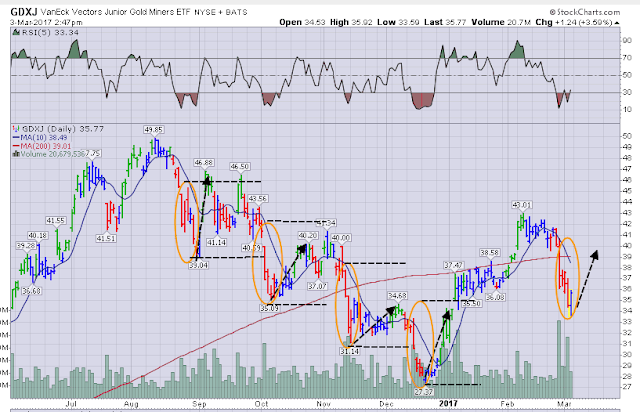The width and height of the screenshot is (640, 412).
Task: Click the blue MA(10) legend line
Action: (16, 138)
